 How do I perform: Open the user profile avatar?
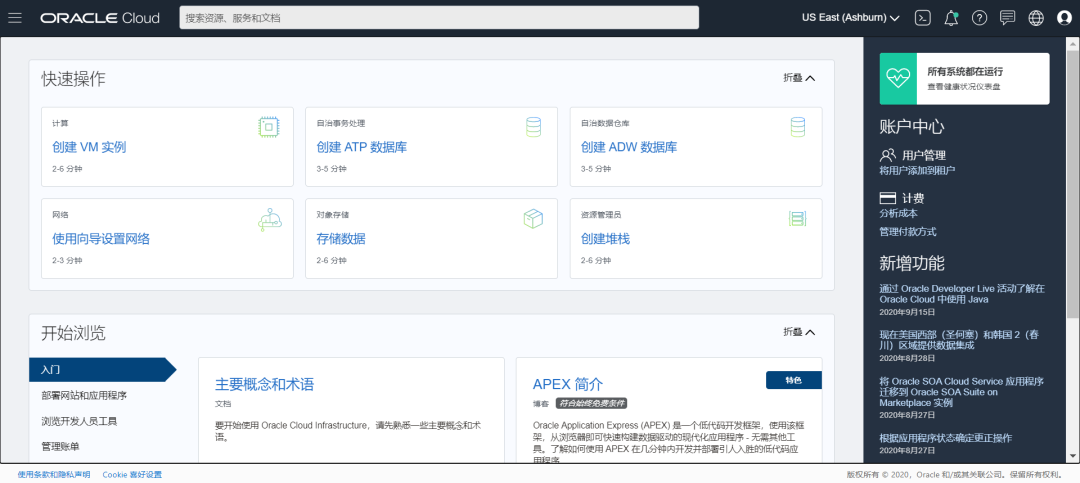1064,19
